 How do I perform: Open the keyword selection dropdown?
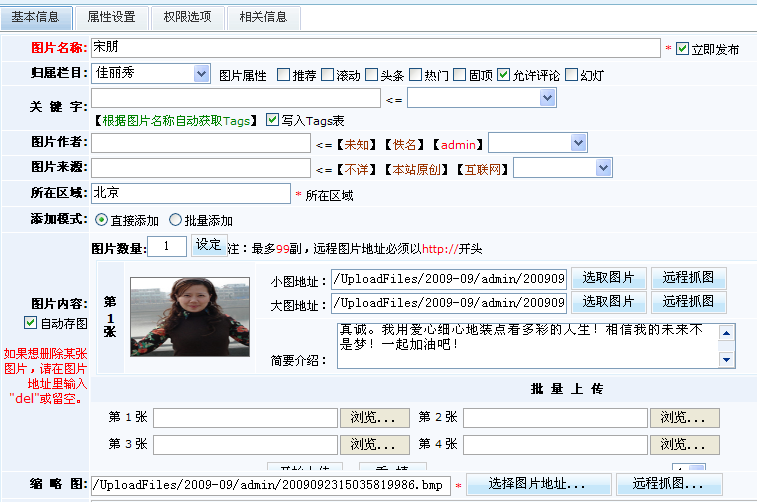546,98
